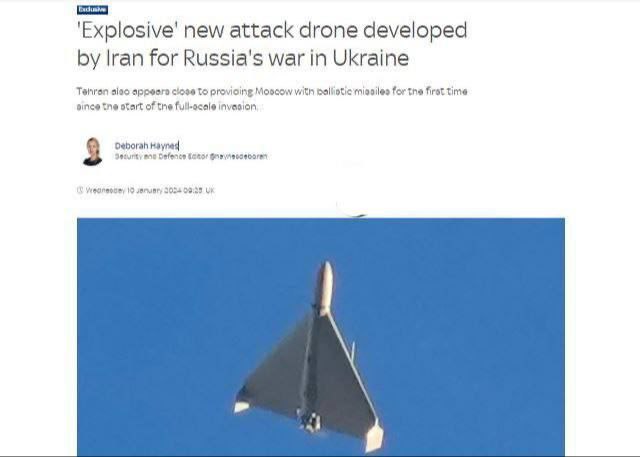This screenshot has width=640, height=457.
Task: Click the drone's right white wingtip fin
Action: 374,437
